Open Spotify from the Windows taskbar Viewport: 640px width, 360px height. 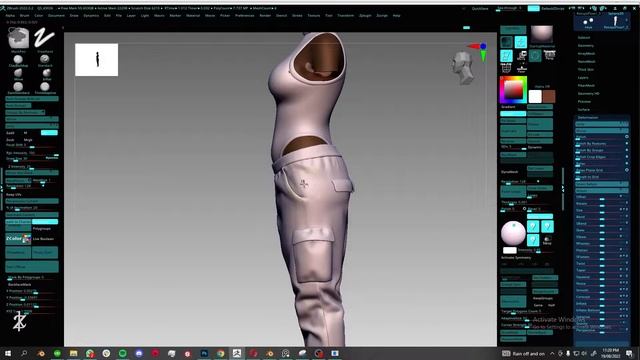[x=122, y=353]
